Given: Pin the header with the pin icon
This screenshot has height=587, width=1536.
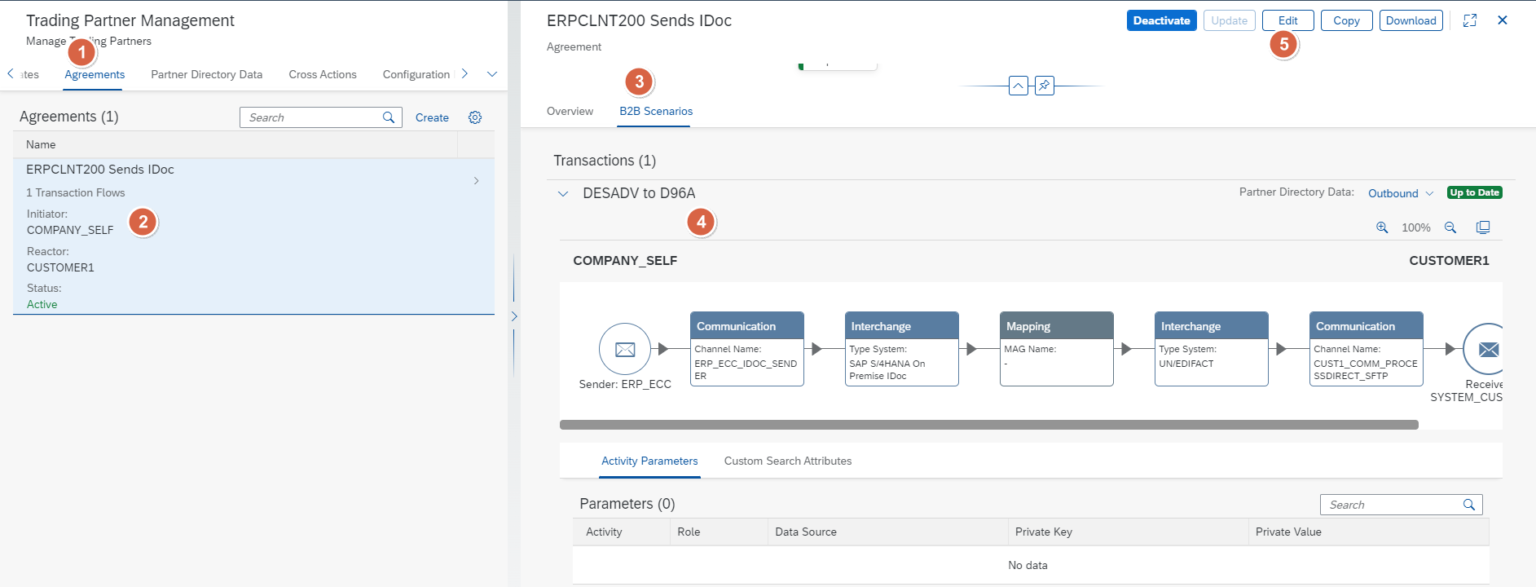Looking at the screenshot, I should tap(1043, 86).
